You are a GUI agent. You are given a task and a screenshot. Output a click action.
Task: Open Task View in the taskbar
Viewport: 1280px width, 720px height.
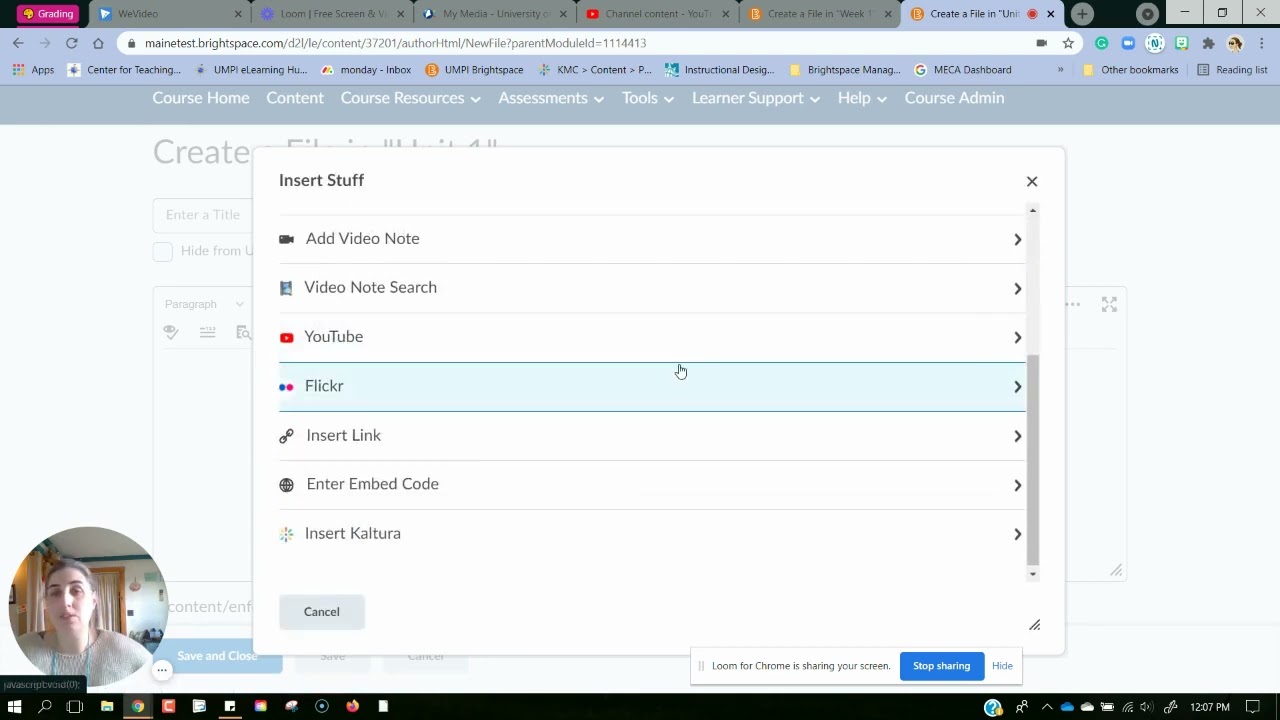(75, 707)
